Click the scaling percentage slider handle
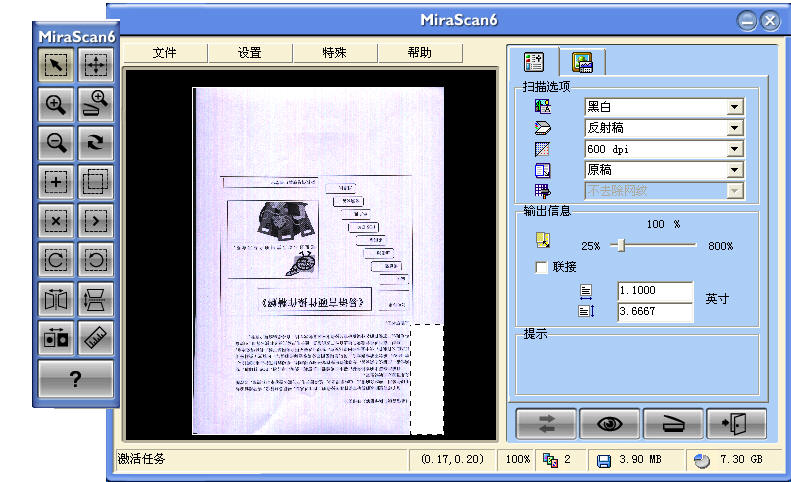The height and width of the screenshot is (482, 791). (620, 245)
